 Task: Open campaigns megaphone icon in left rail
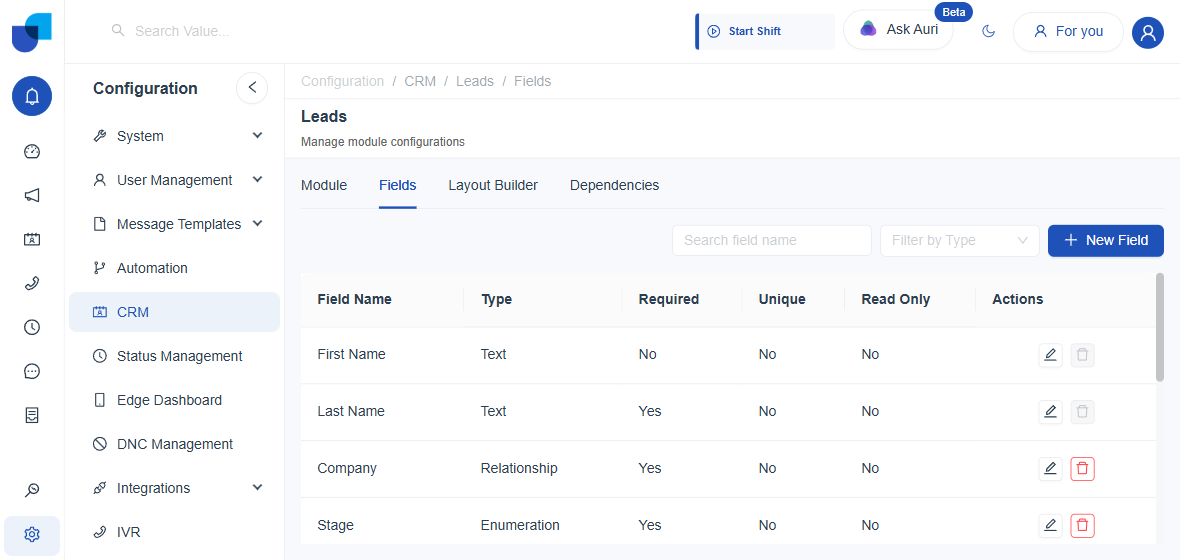(x=32, y=196)
